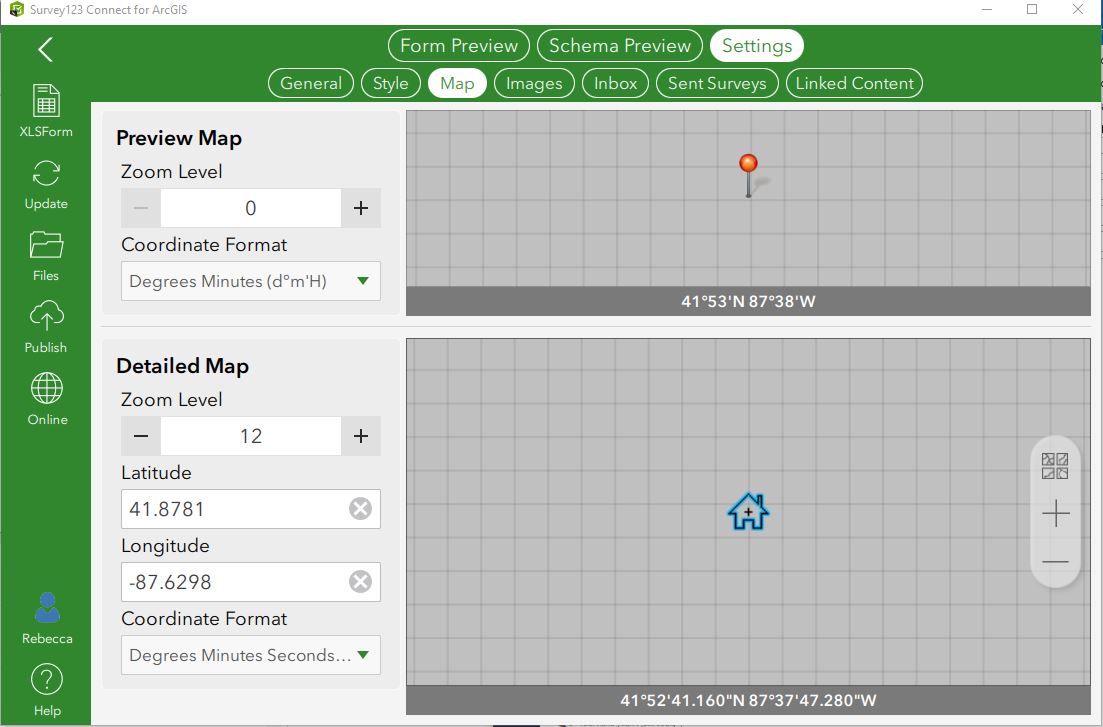This screenshot has width=1103, height=727.
Task: Click the preview coordinates 41°53'N 87°38'W
Action: point(748,301)
